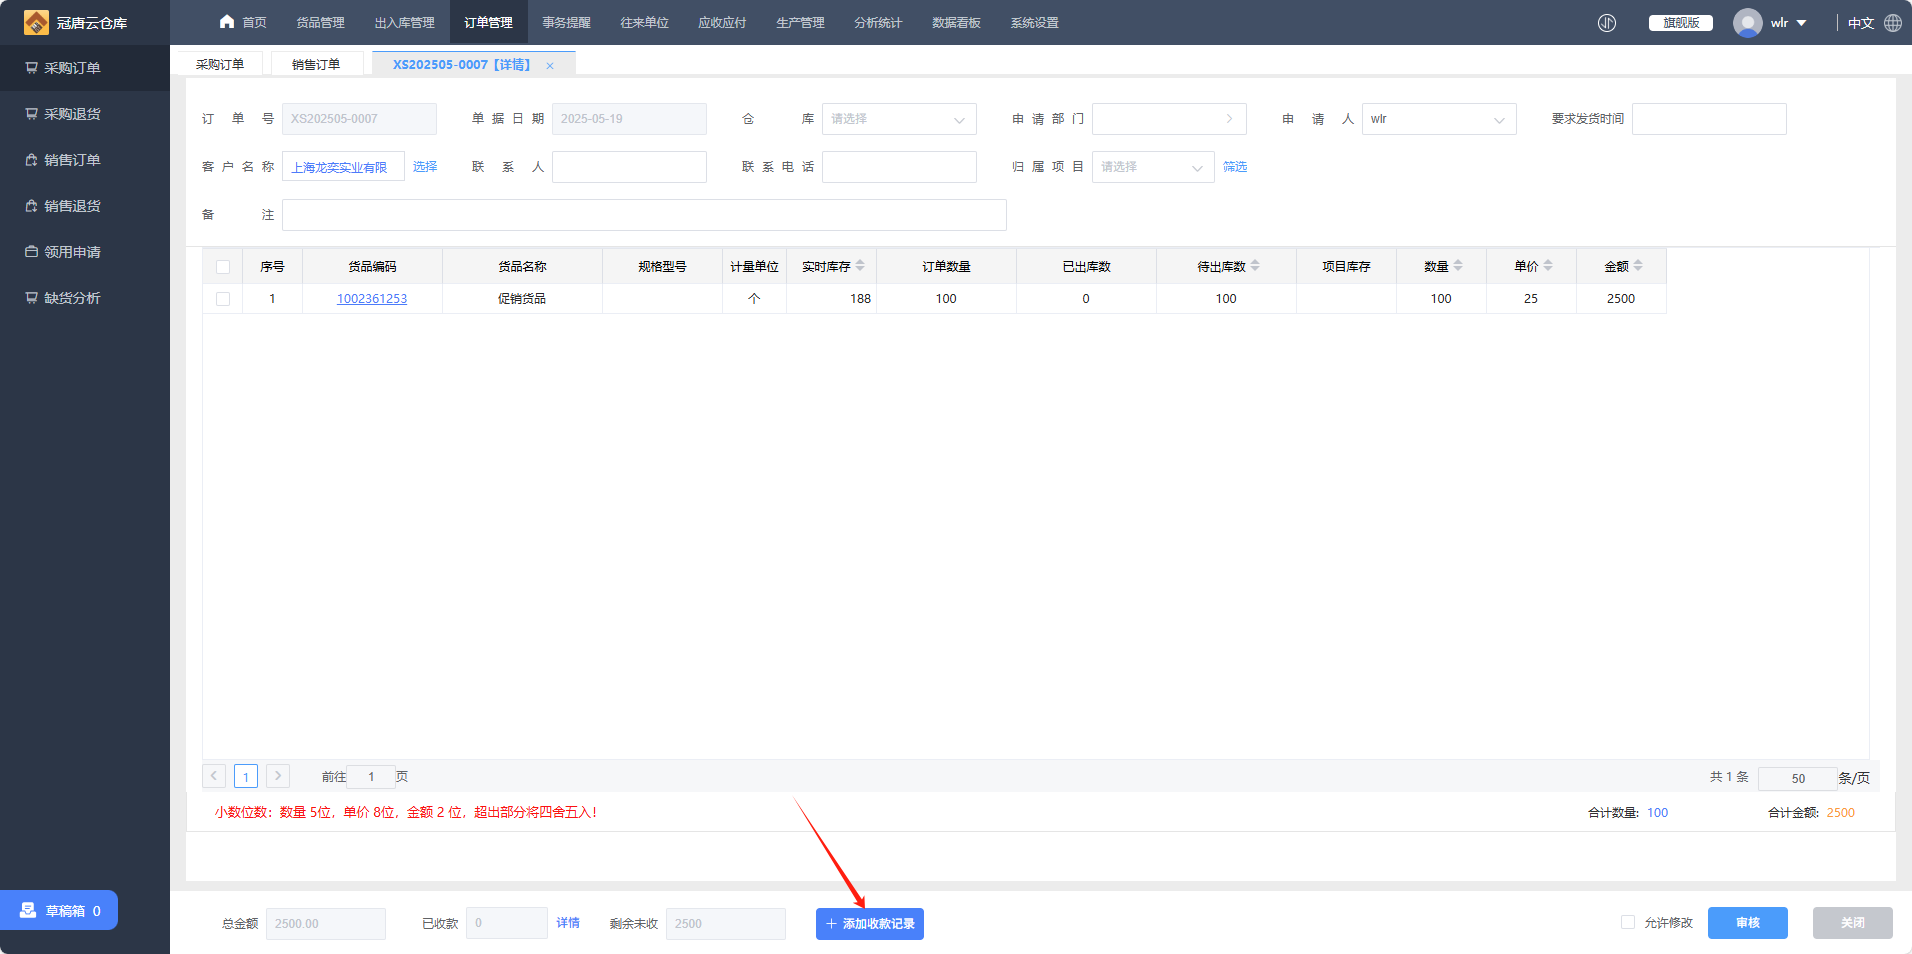Sort by 待出库数 column arrows
The width and height of the screenshot is (1912, 954).
point(1255,266)
